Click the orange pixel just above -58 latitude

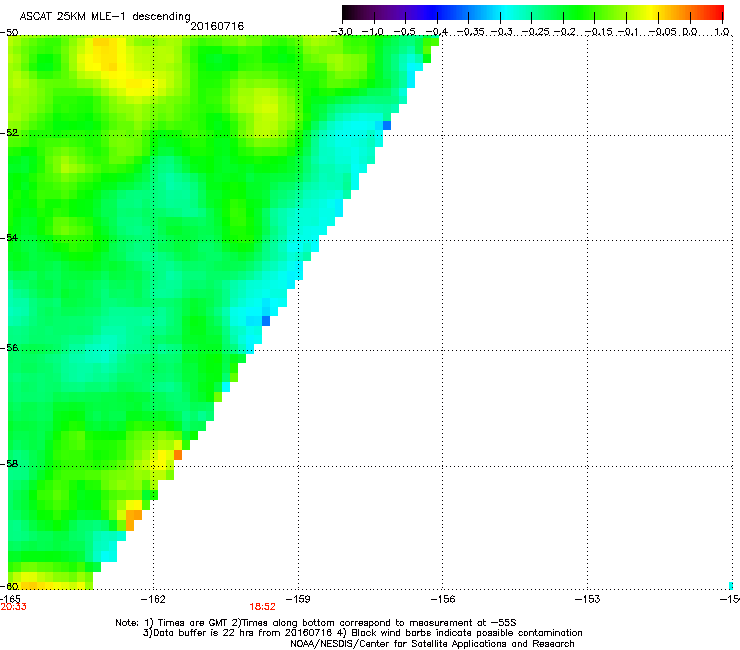pyautogui.click(x=178, y=455)
